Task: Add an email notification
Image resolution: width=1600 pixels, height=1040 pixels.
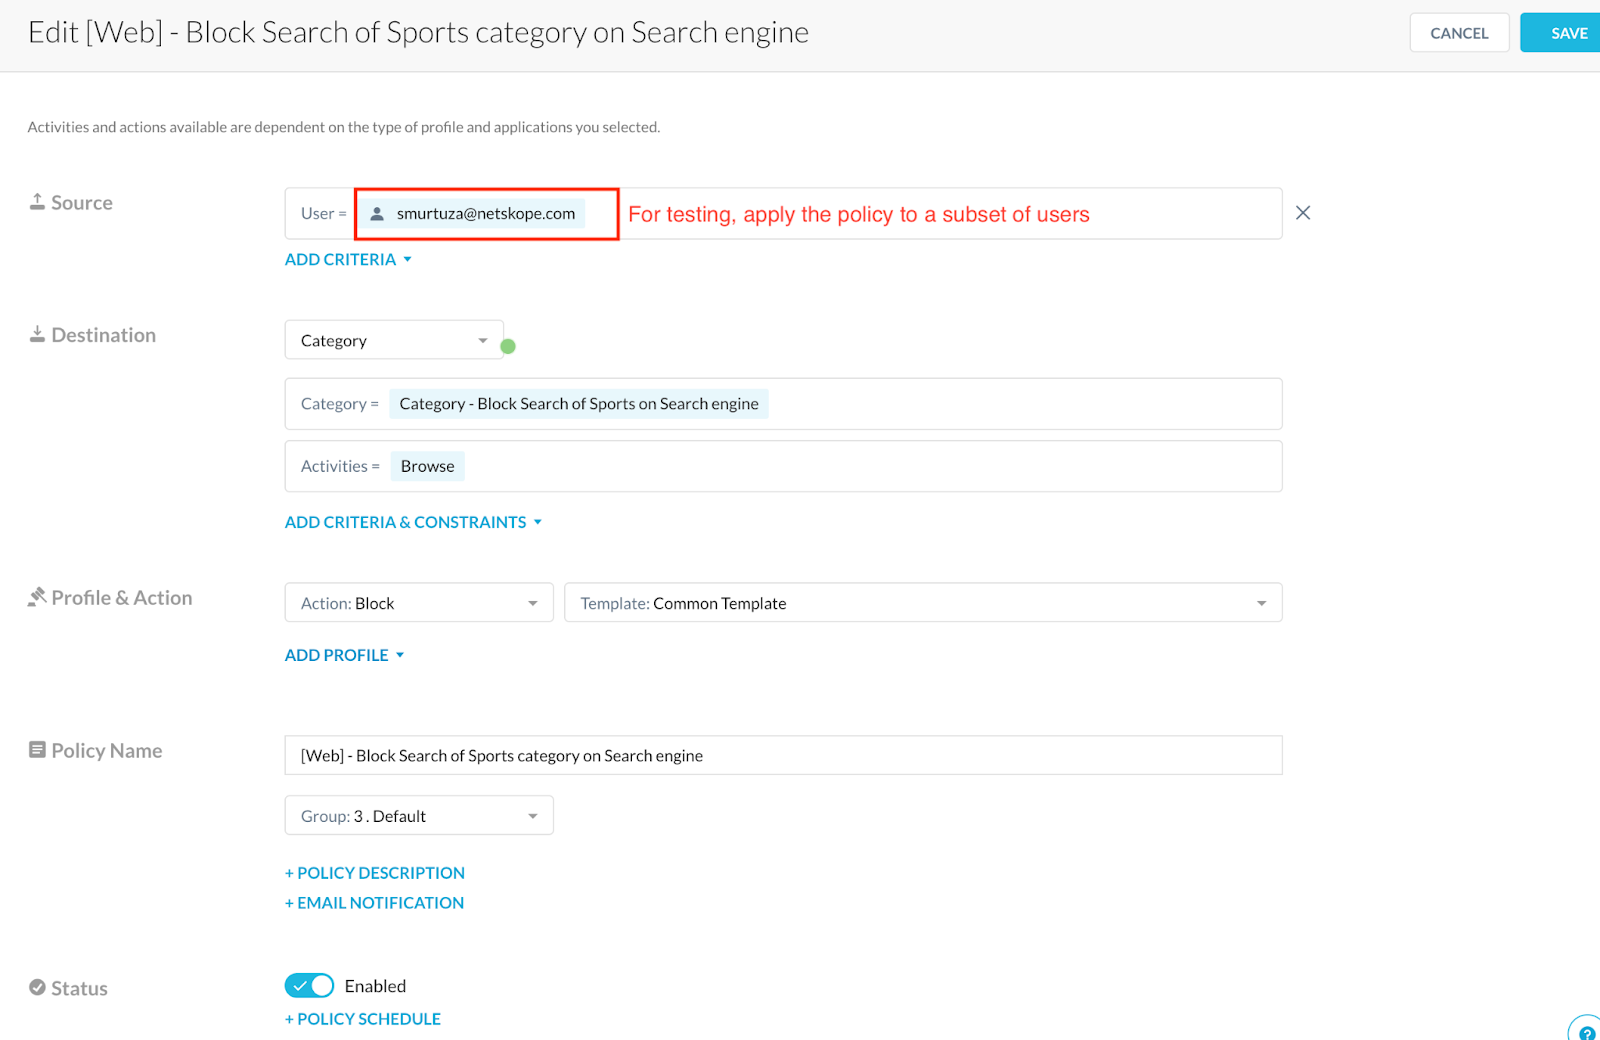Action: (x=374, y=903)
